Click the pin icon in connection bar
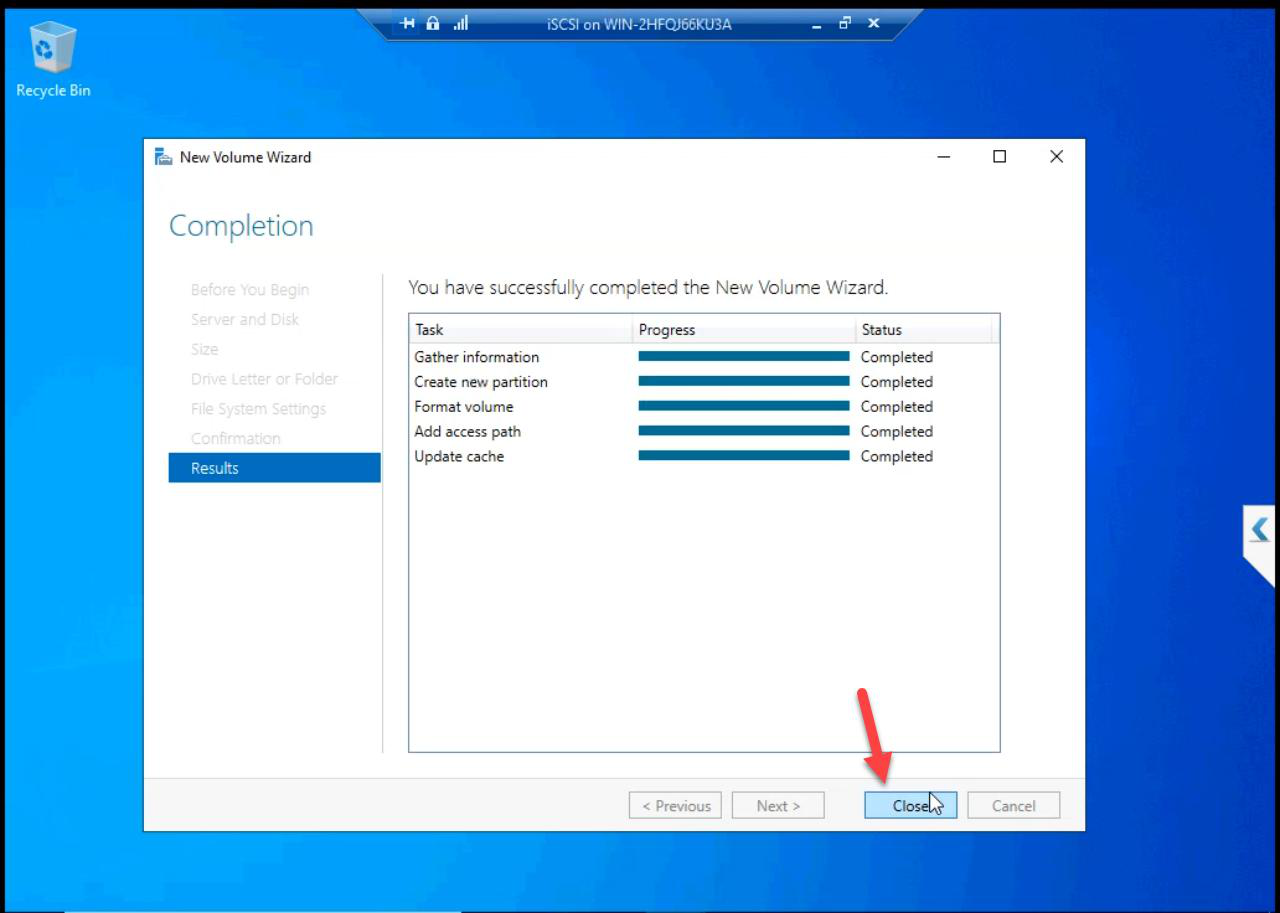 click(407, 23)
